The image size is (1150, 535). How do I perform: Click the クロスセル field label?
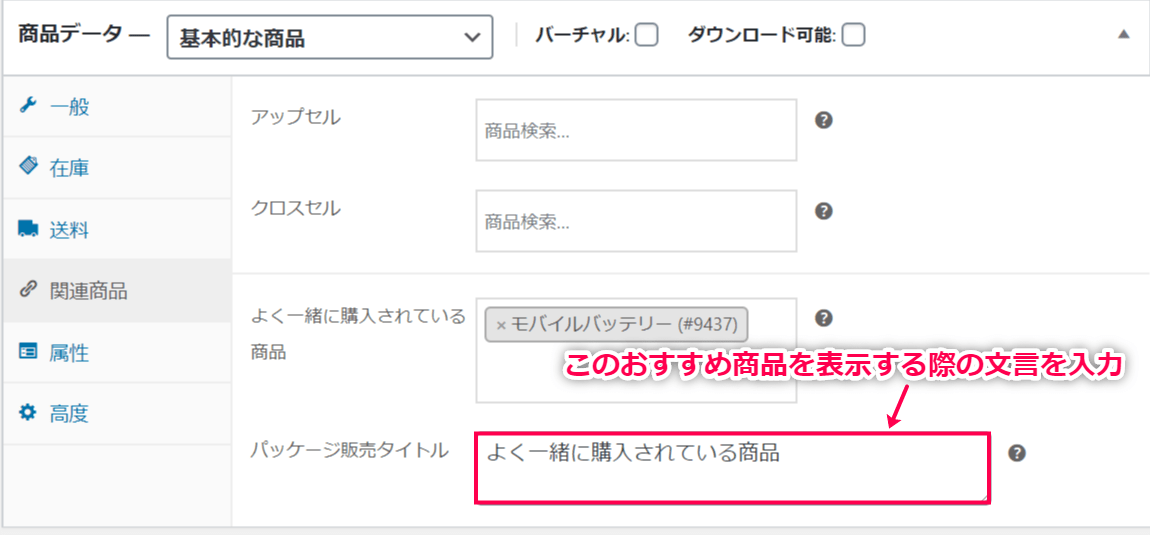click(295, 208)
